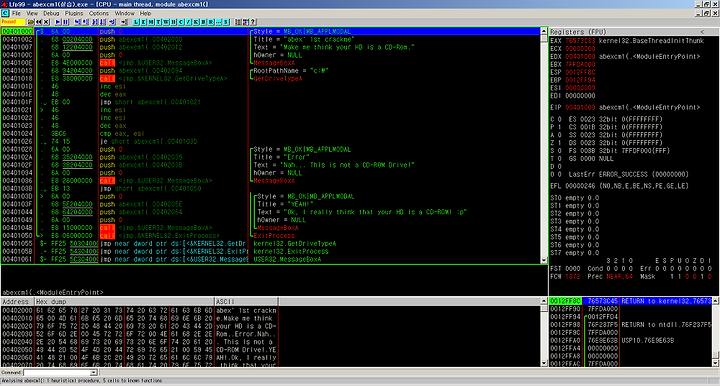Viewport: 720px width, 386px height.
Task: Open the Call stack window (K icon)
Action: (196, 22)
